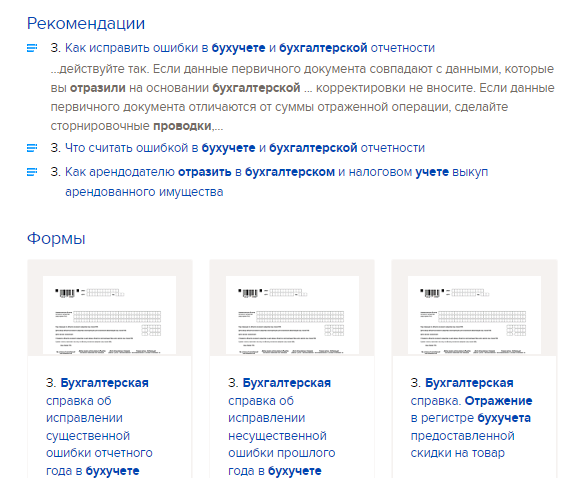Open form about 'существенной ошибки отчетного года'
This screenshot has width=564, height=478.
[x=99, y=427]
